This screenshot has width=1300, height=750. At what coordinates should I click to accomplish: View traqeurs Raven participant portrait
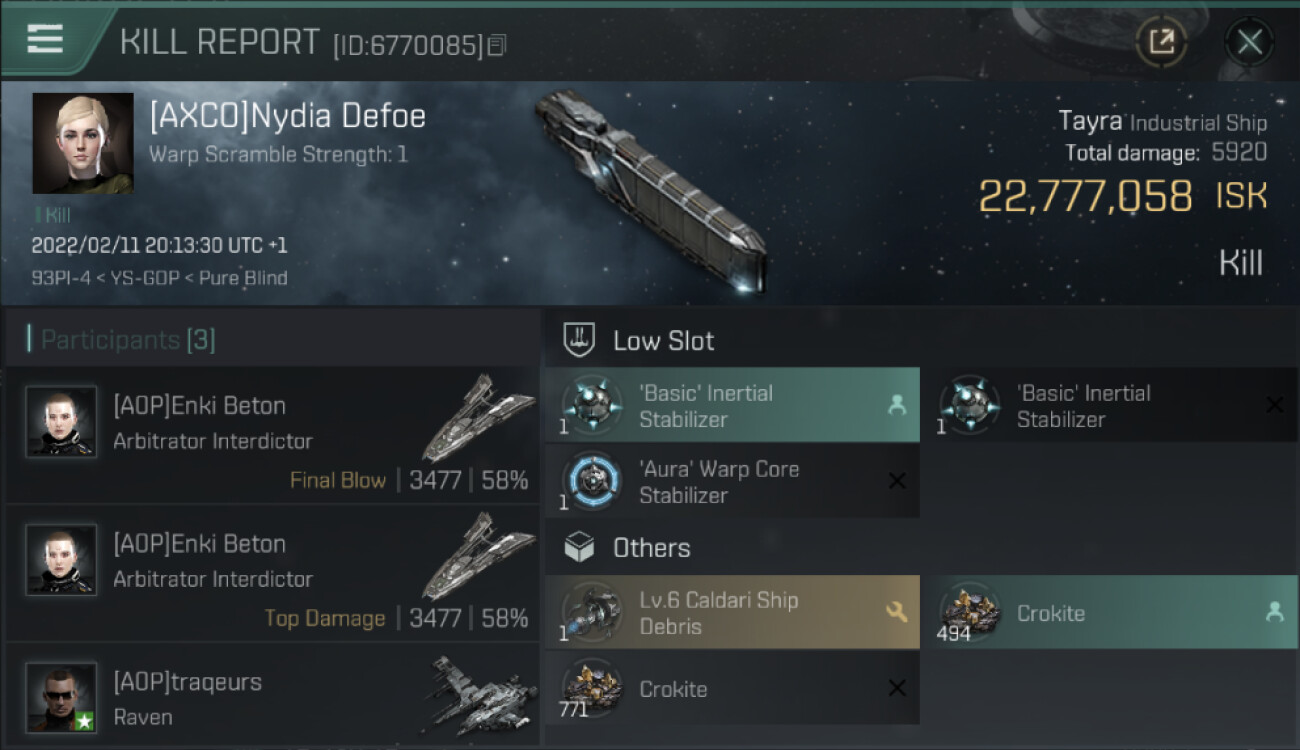click(61, 697)
